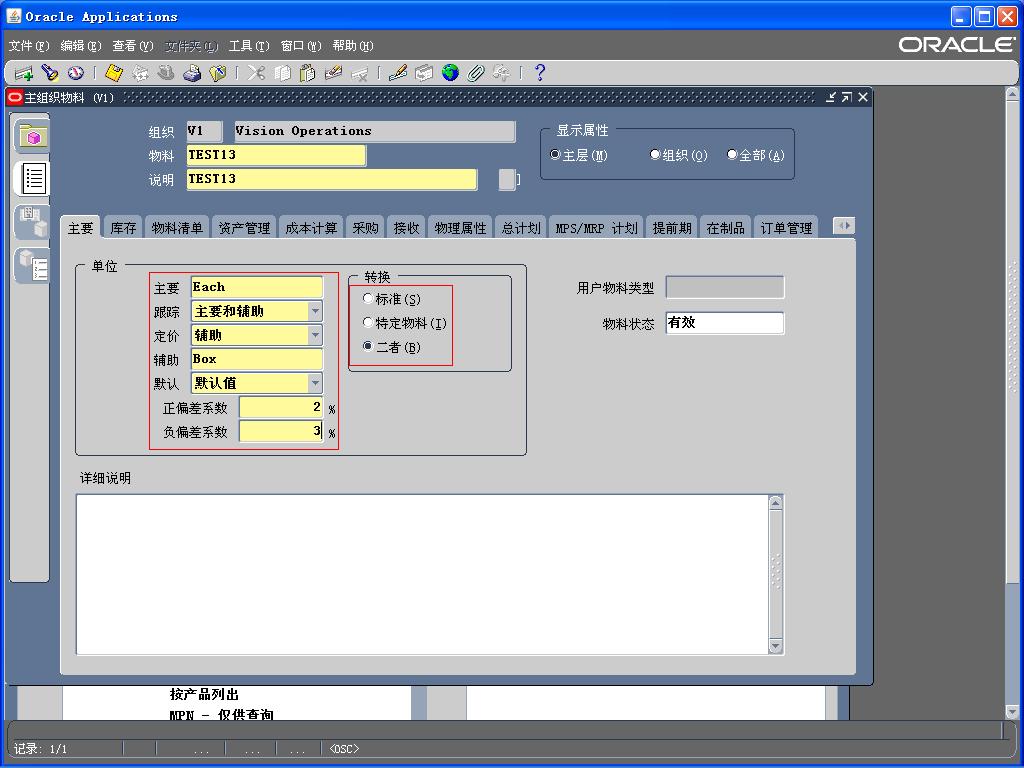The height and width of the screenshot is (768, 1024).
Task: Switch to the 库存 tab
Action: [x=123, y=228]
